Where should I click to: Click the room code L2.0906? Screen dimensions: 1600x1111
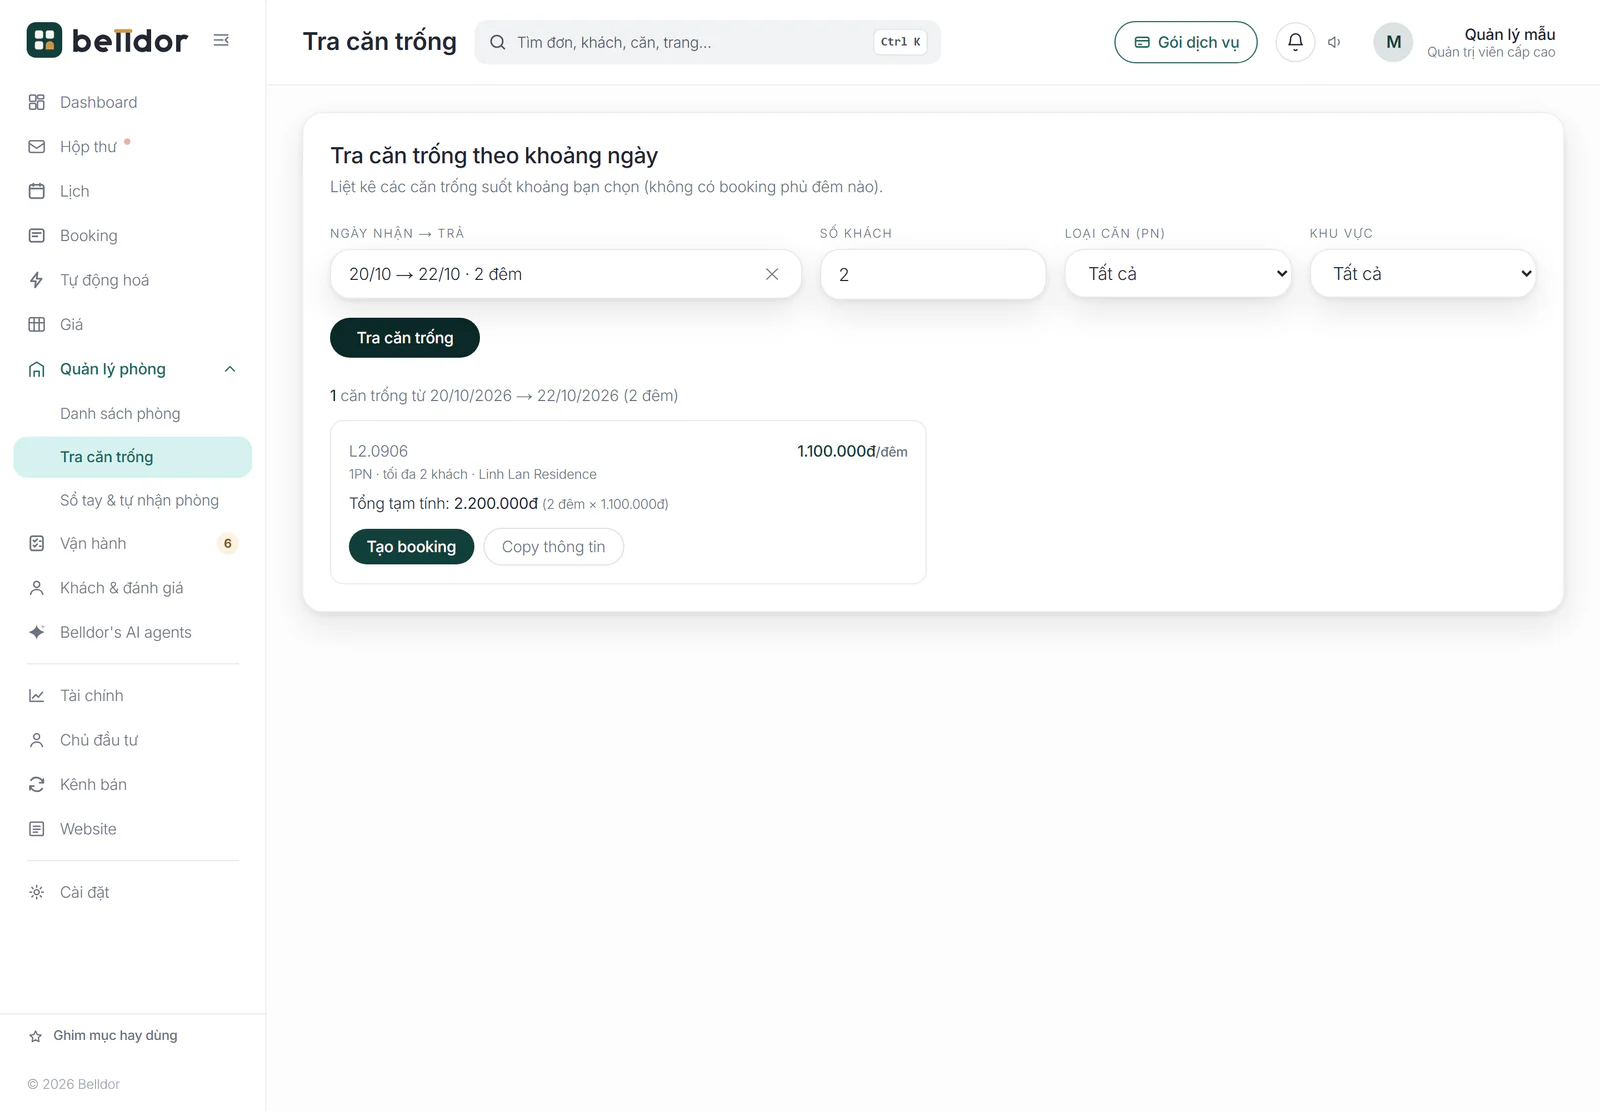coord(378,451)
